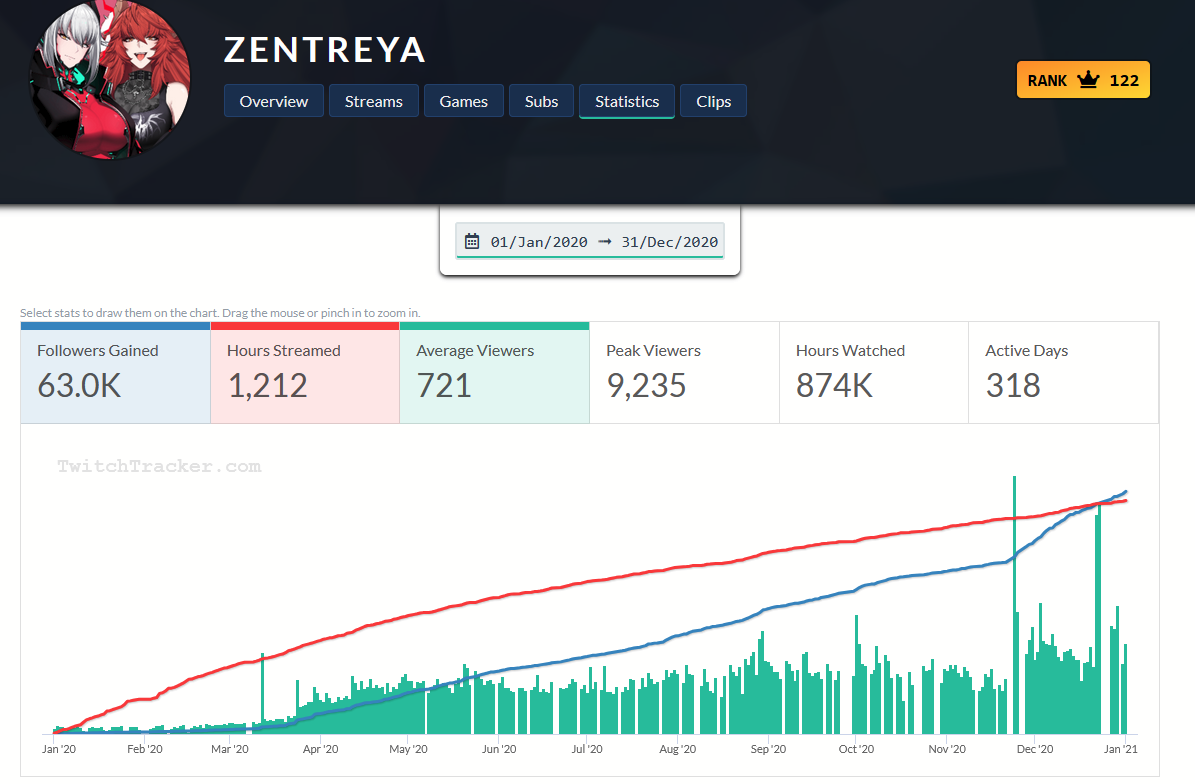1195x784 pixels.
Task: Open the Games tab
Action: point(463,101)
